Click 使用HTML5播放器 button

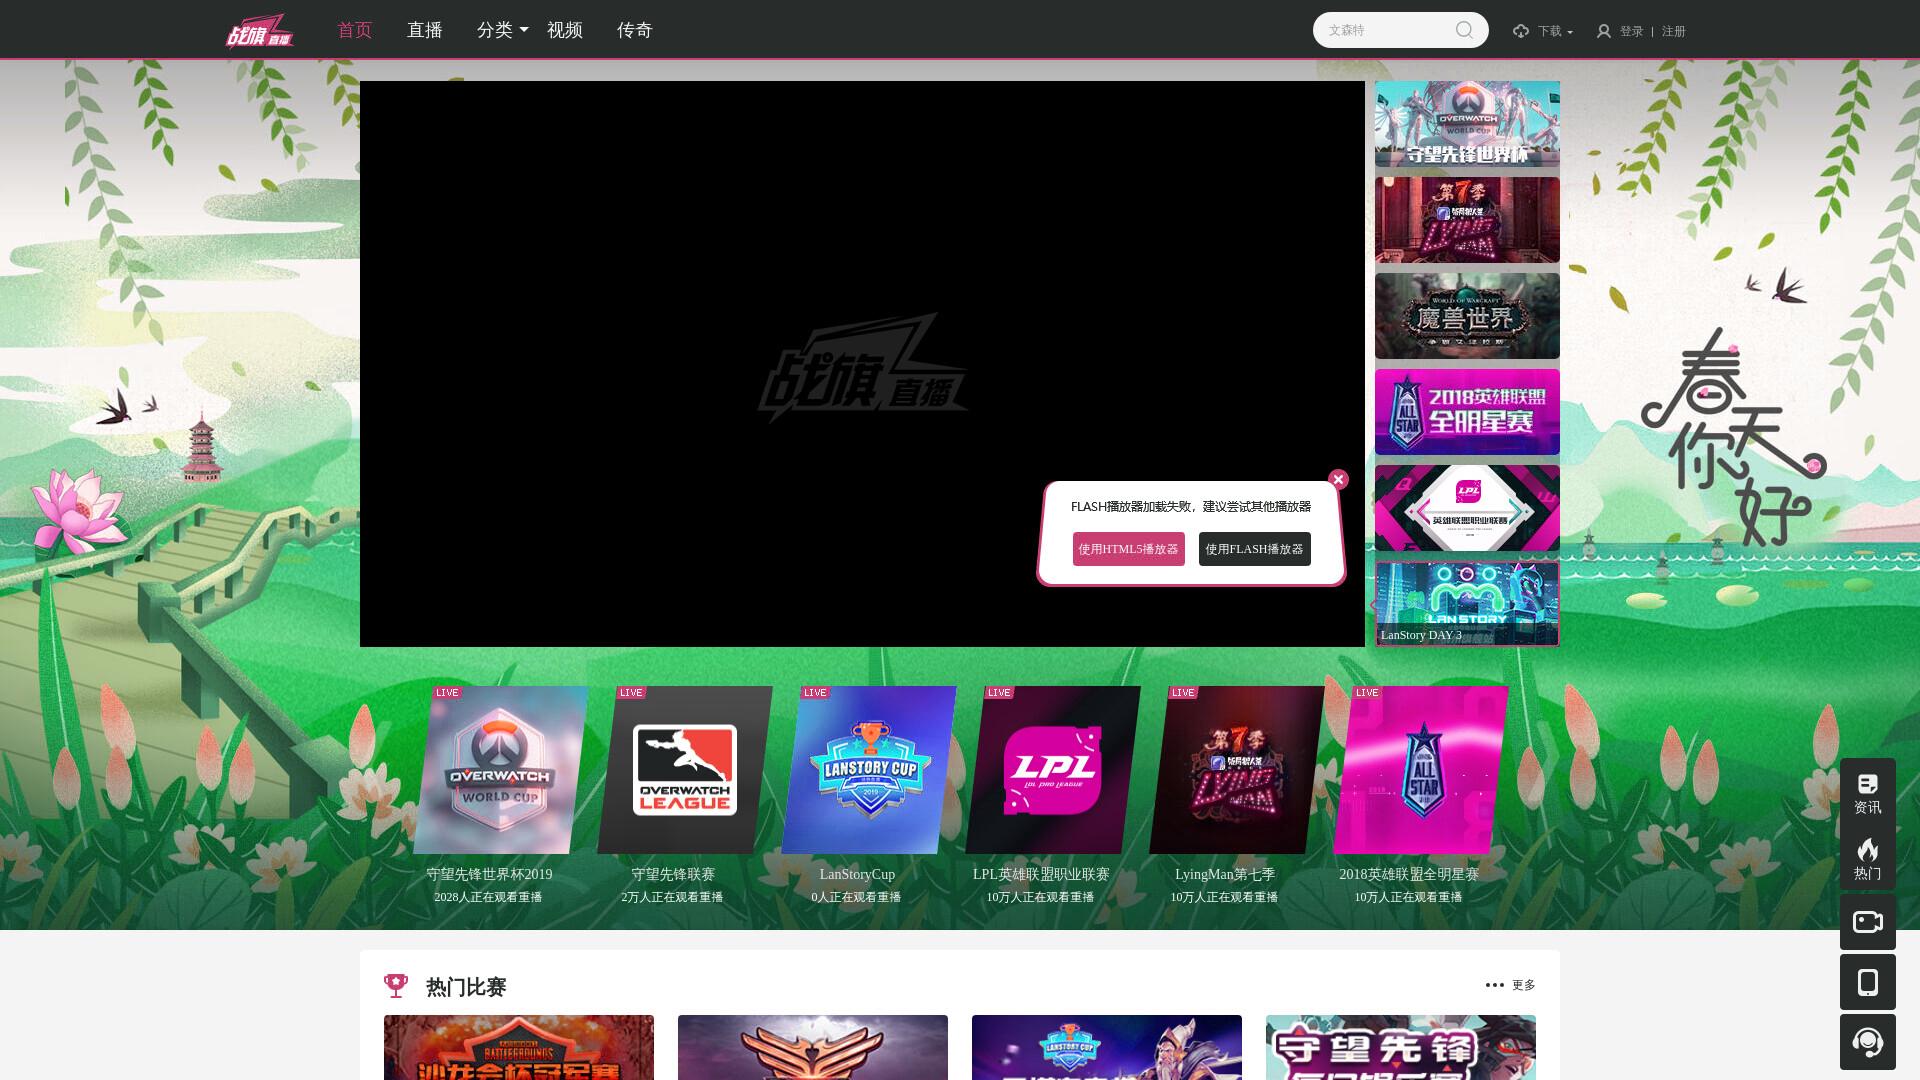tap(1129, 549)
